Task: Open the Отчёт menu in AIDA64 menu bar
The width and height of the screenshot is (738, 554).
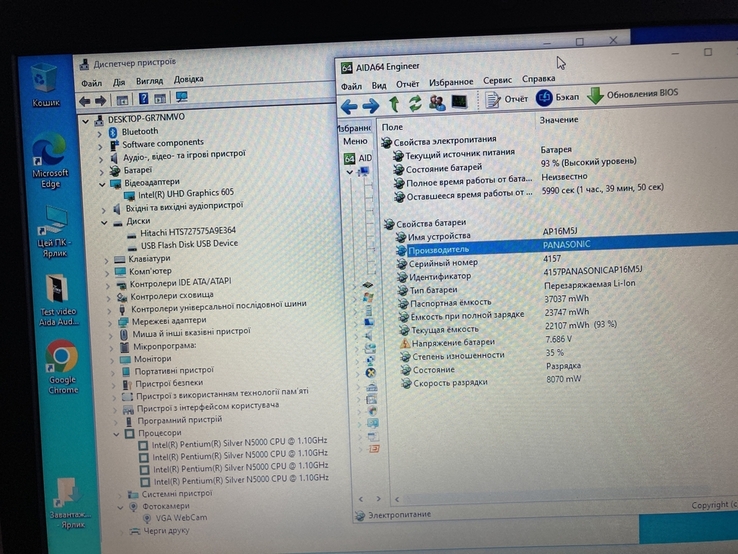Action: [407, 84]
